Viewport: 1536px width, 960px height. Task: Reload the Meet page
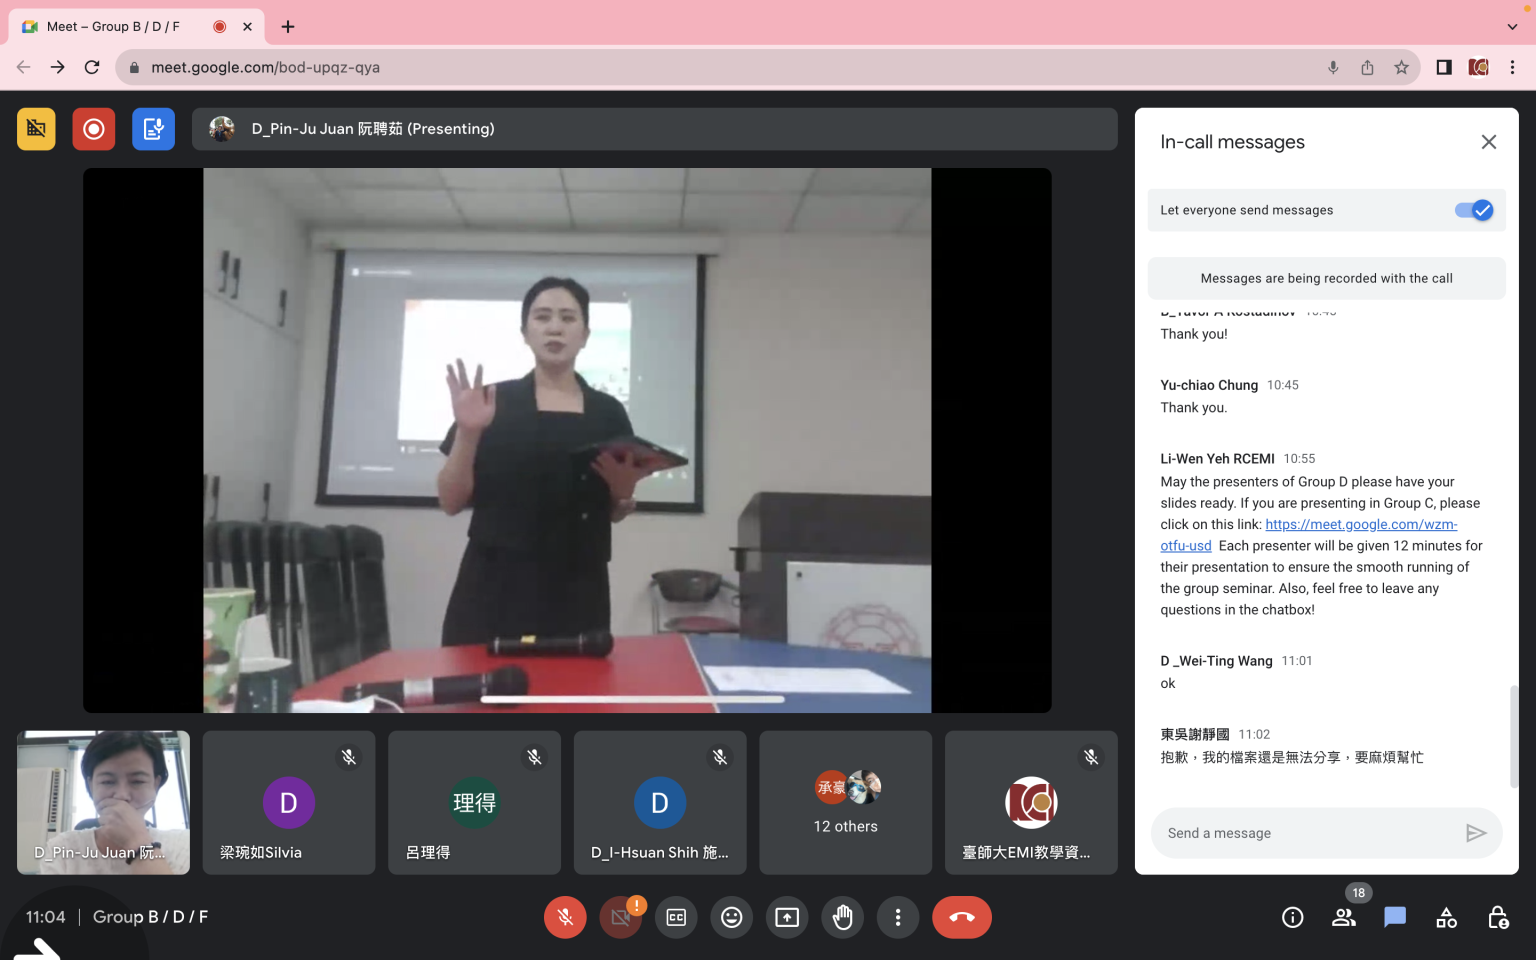click(92, 67)
